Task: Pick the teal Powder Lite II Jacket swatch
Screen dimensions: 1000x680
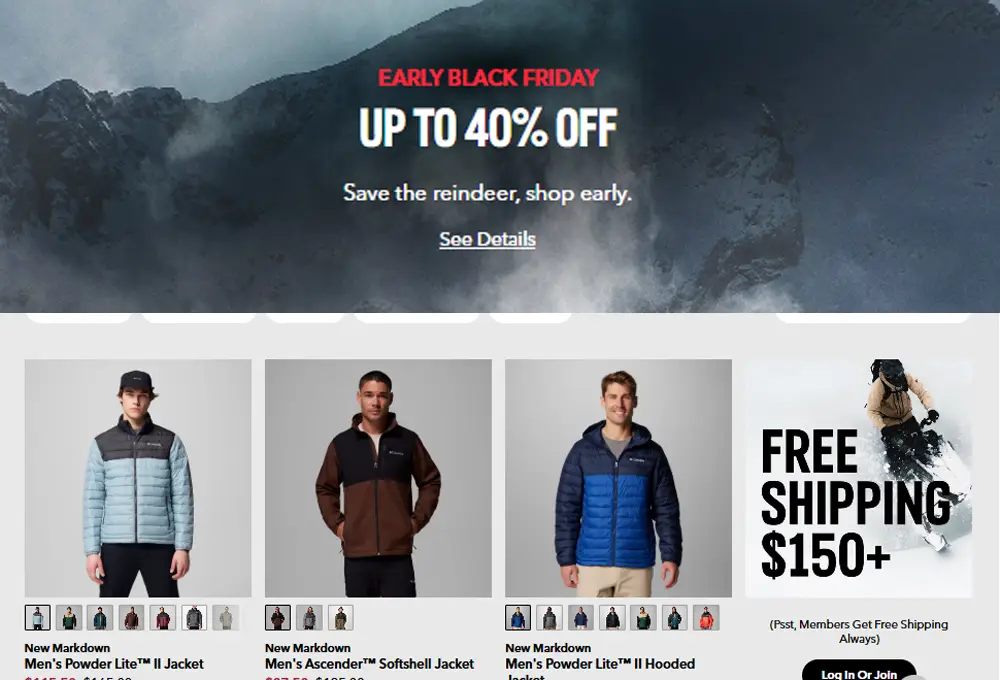Action: (x=100, y=617)
